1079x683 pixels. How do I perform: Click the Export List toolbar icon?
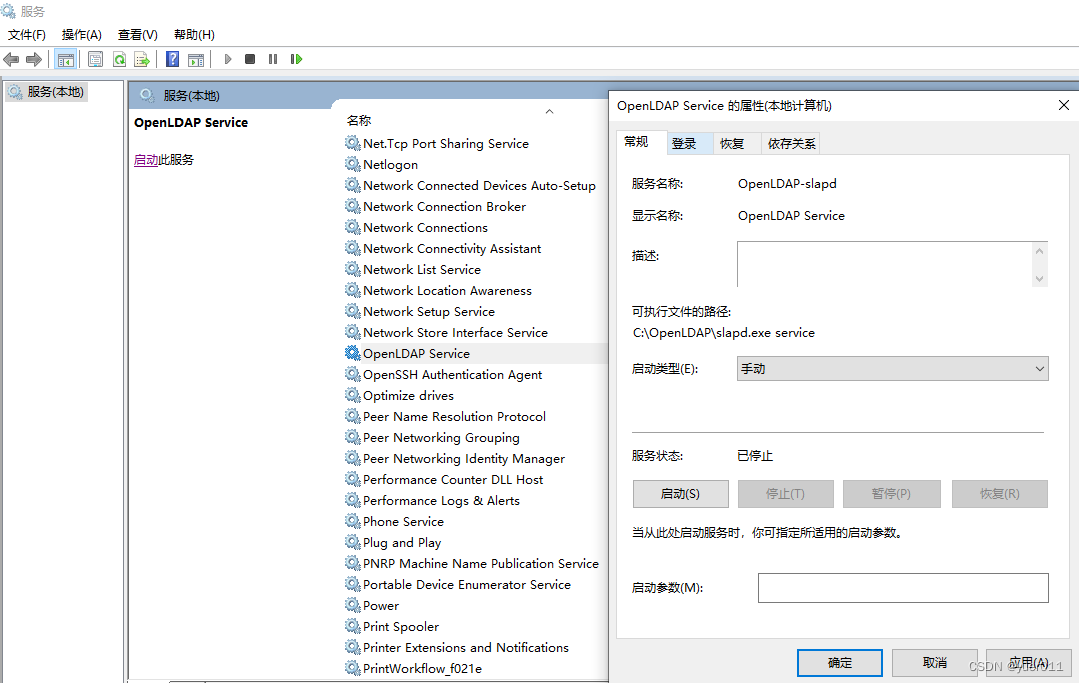tap(142, 60)
